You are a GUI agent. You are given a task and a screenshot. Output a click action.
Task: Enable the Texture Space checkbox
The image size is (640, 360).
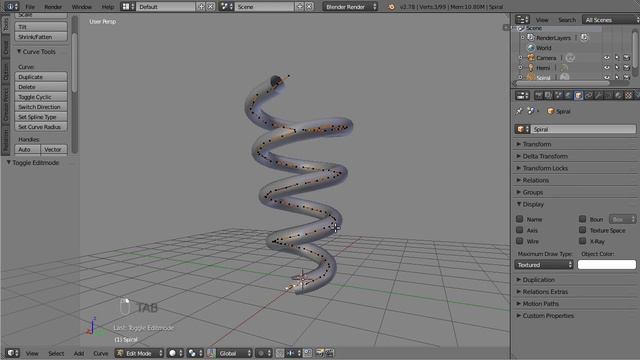click(582, 230)
